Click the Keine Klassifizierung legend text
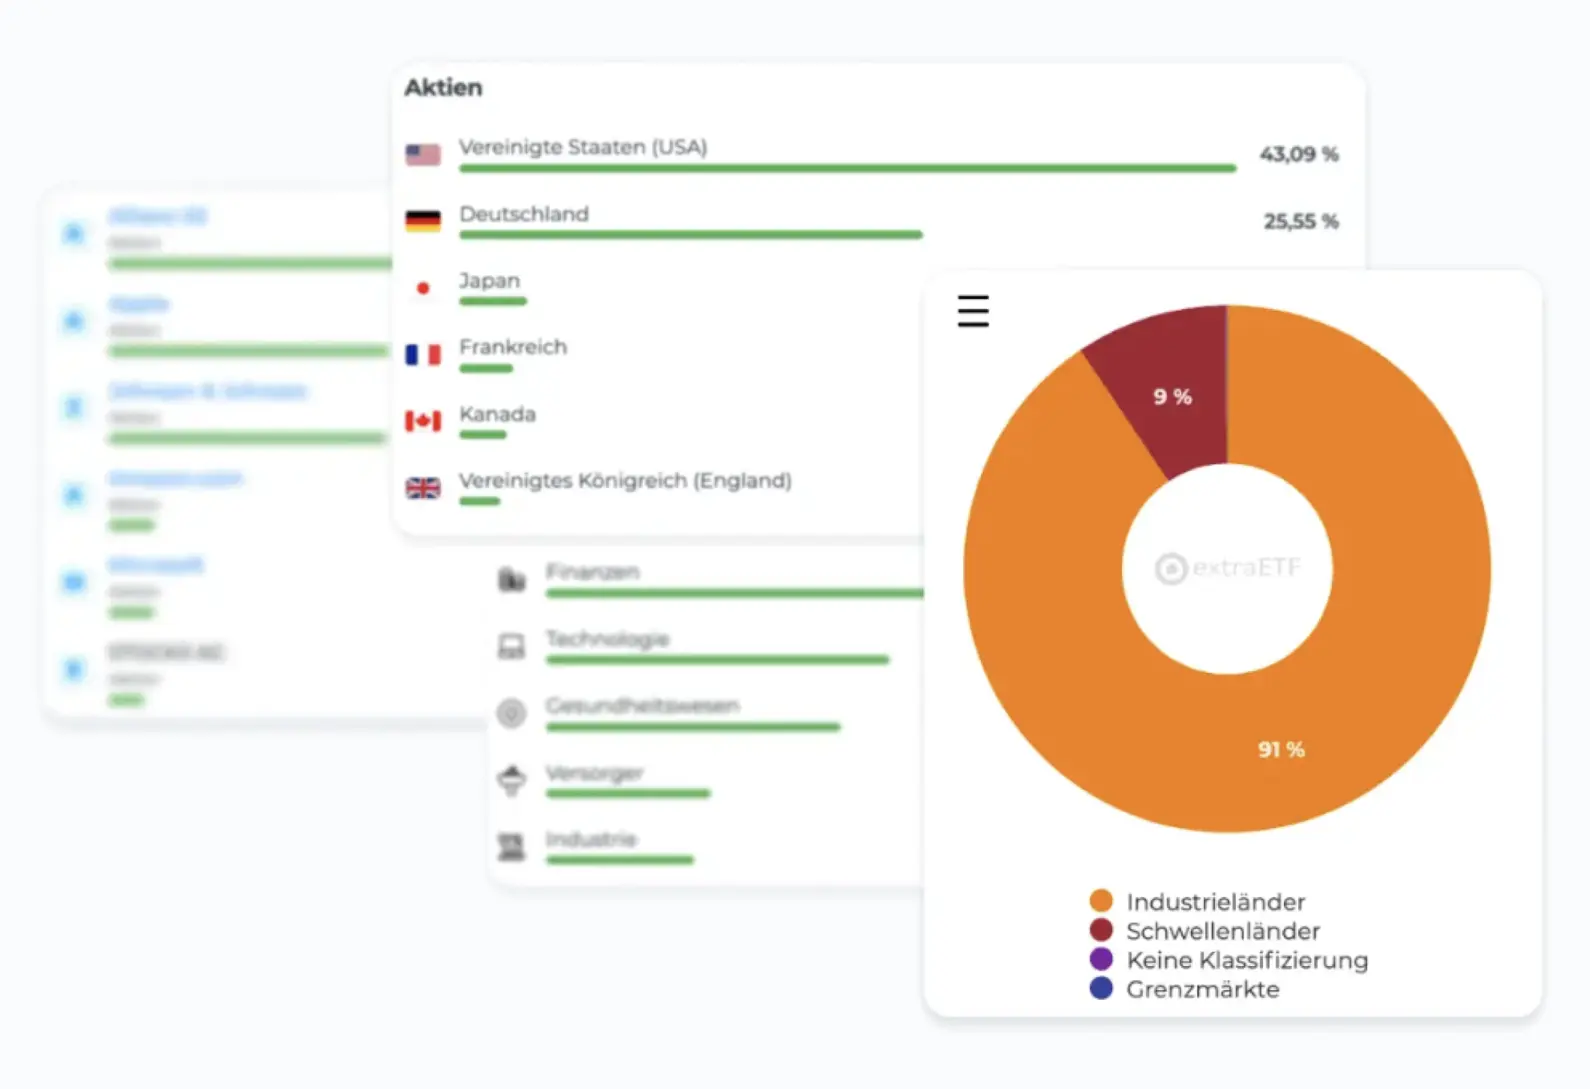Viewport: 1590px width, 1089px height. click(1247, 960)
